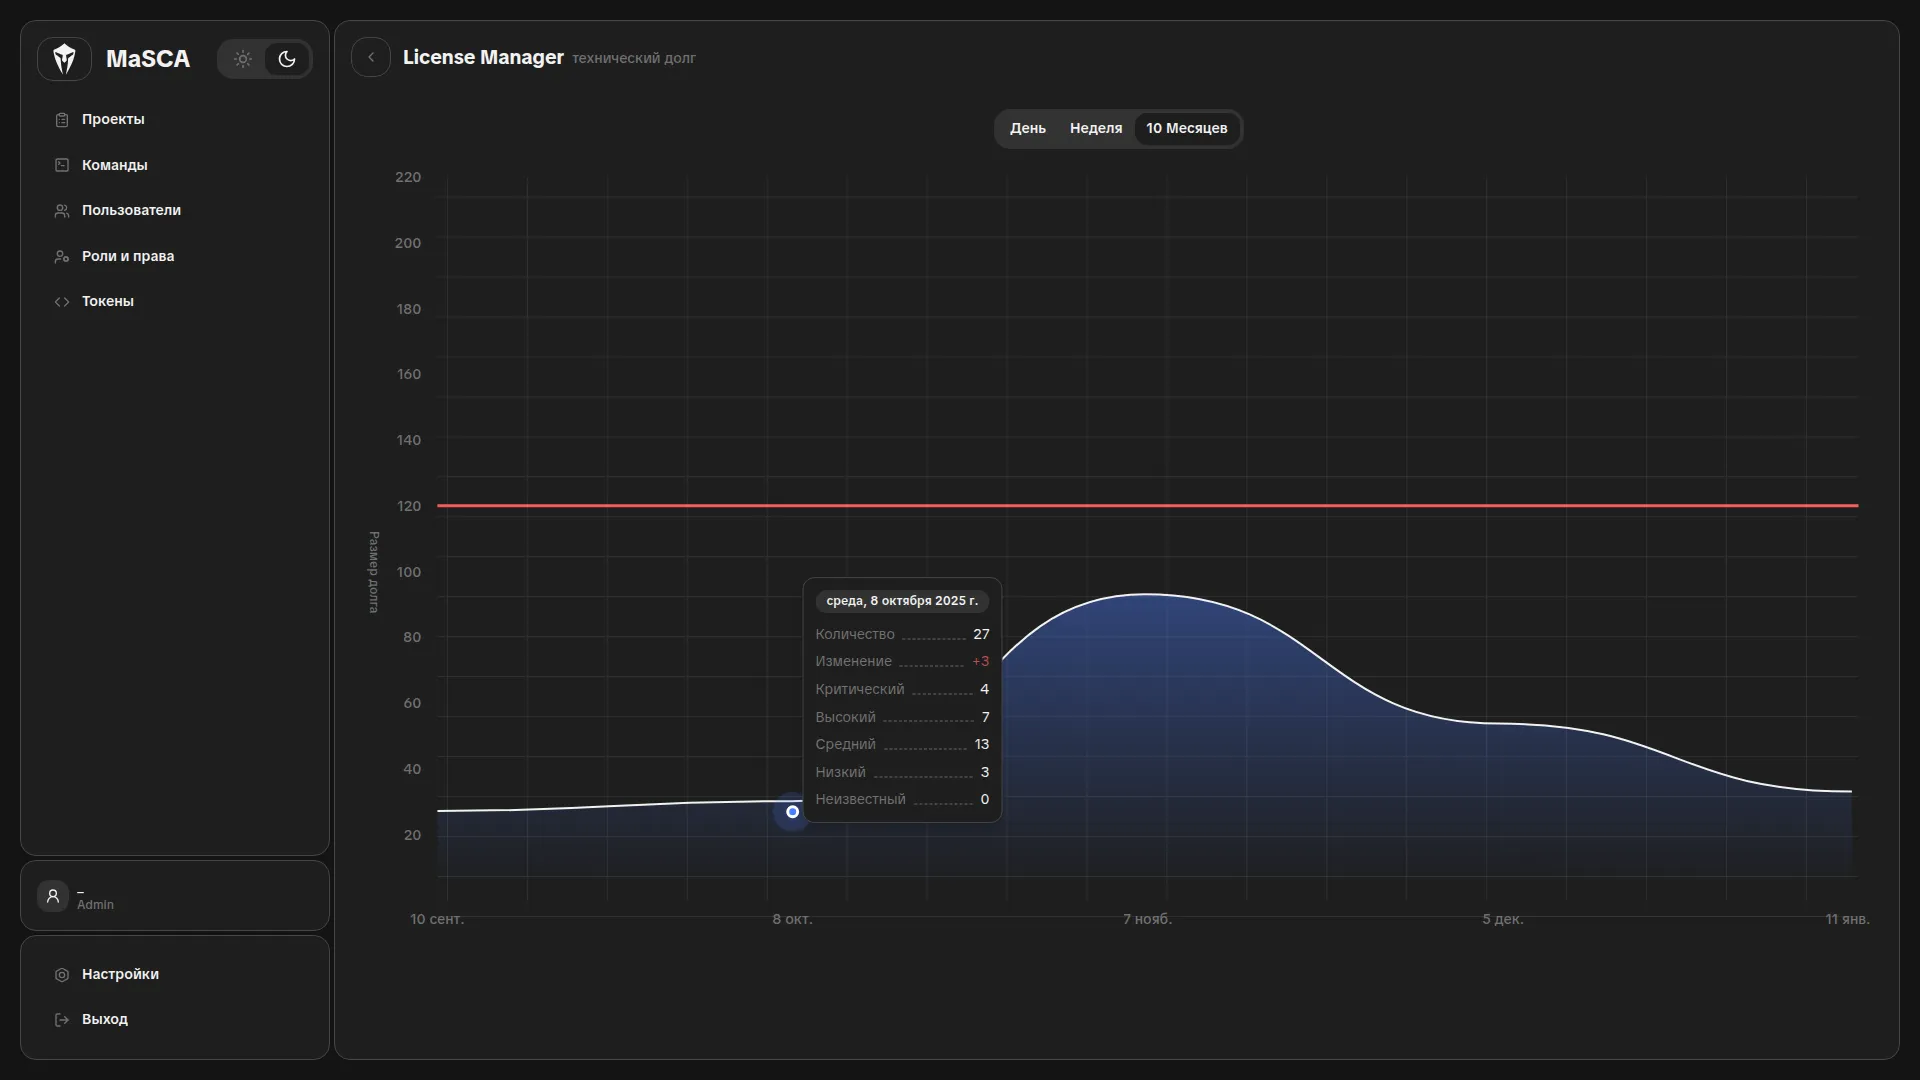1920x1080 pixels.
Task: Select the День time range
Action: [1027, 129]
